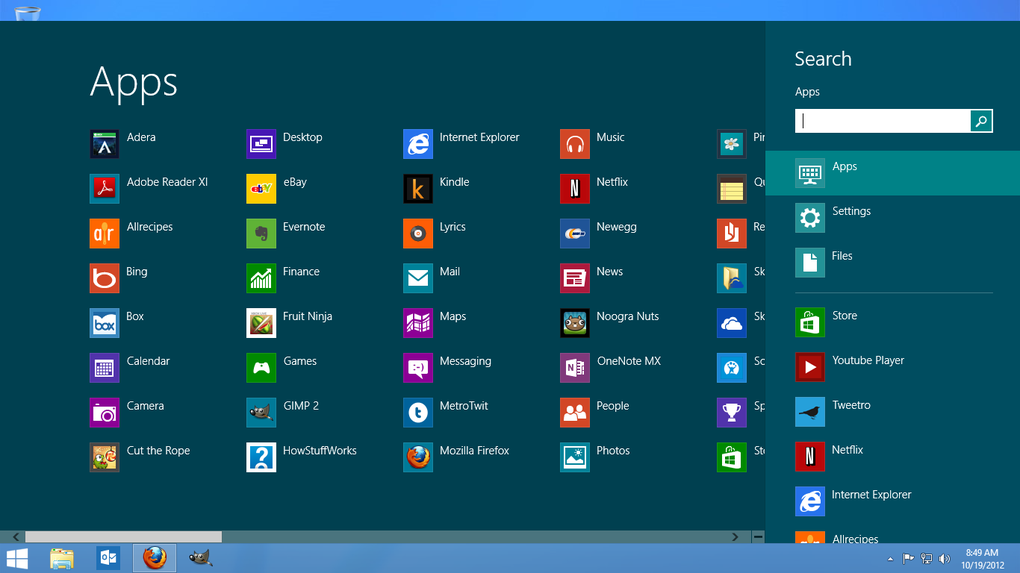Screen dimensions: 1020x573
Task: Click the left scroll arrow of the Apps scrollbar
Action: click(16, 537)
